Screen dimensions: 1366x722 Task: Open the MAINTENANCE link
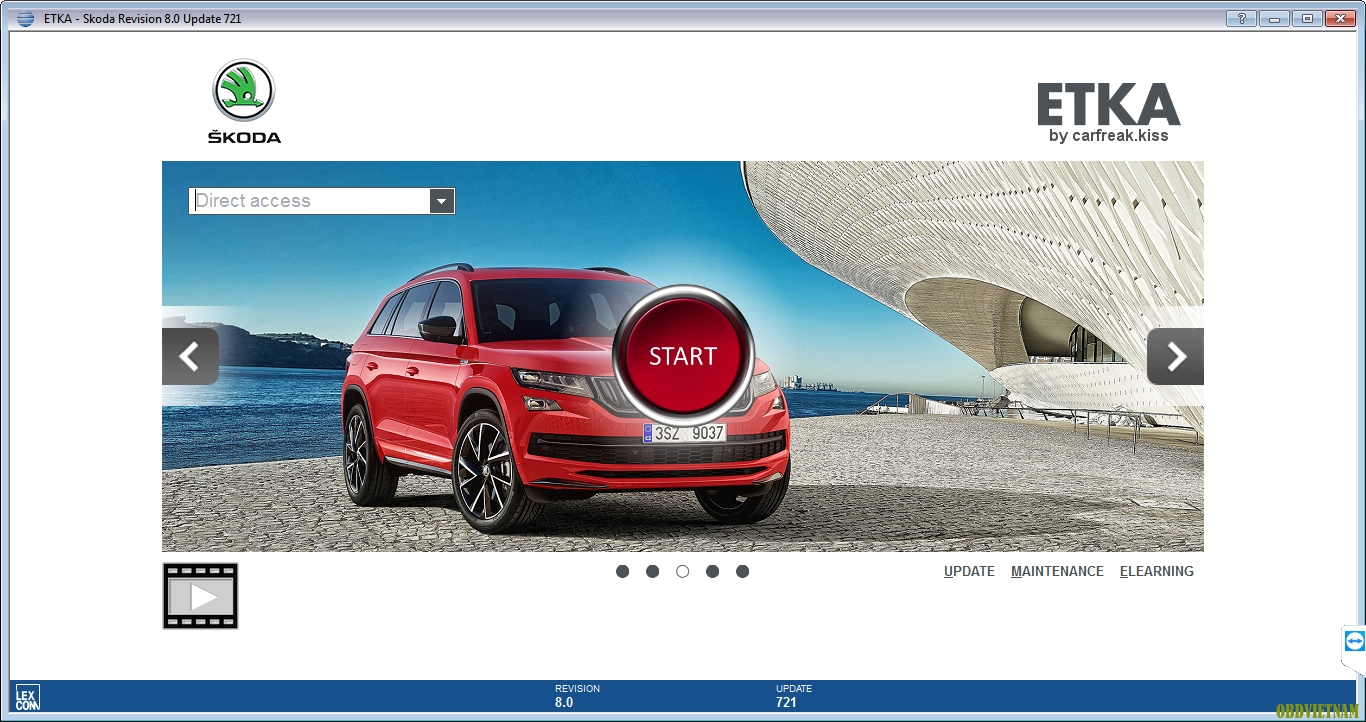click(1057, 571)
